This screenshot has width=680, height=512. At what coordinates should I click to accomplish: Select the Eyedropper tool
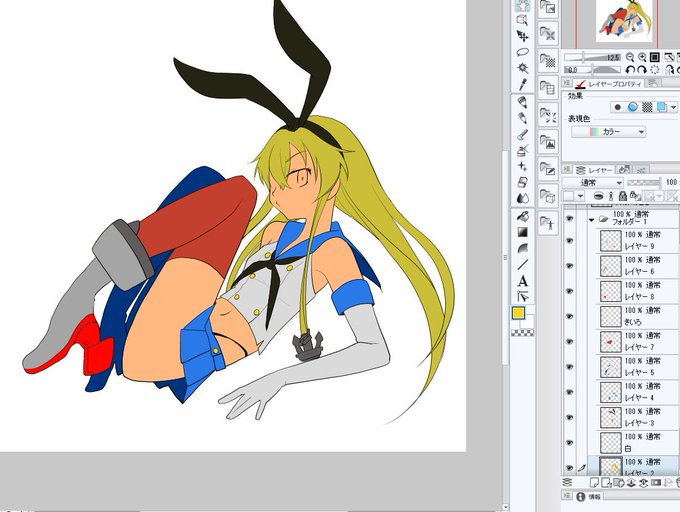523,84
